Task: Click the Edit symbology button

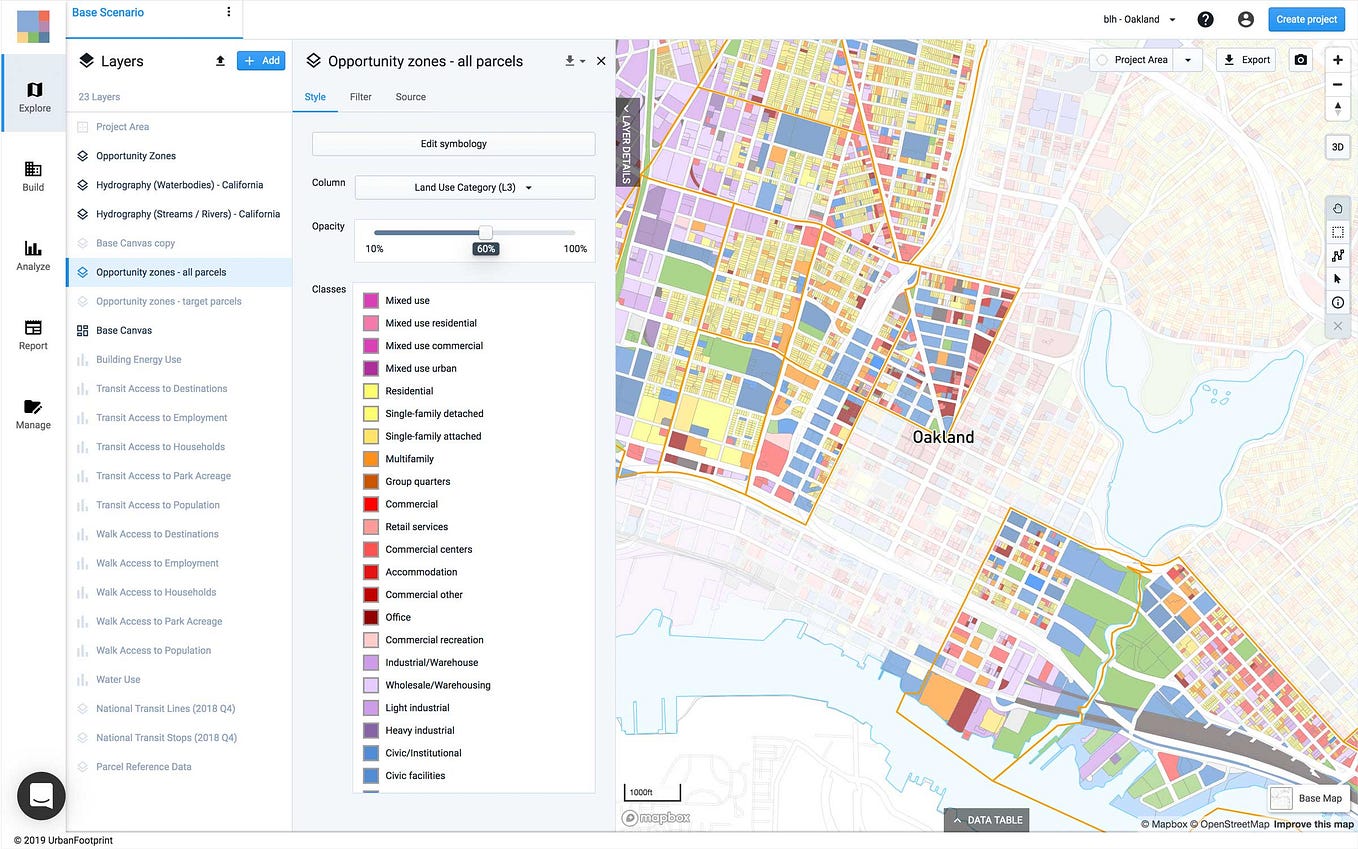Action: [452, 143]
